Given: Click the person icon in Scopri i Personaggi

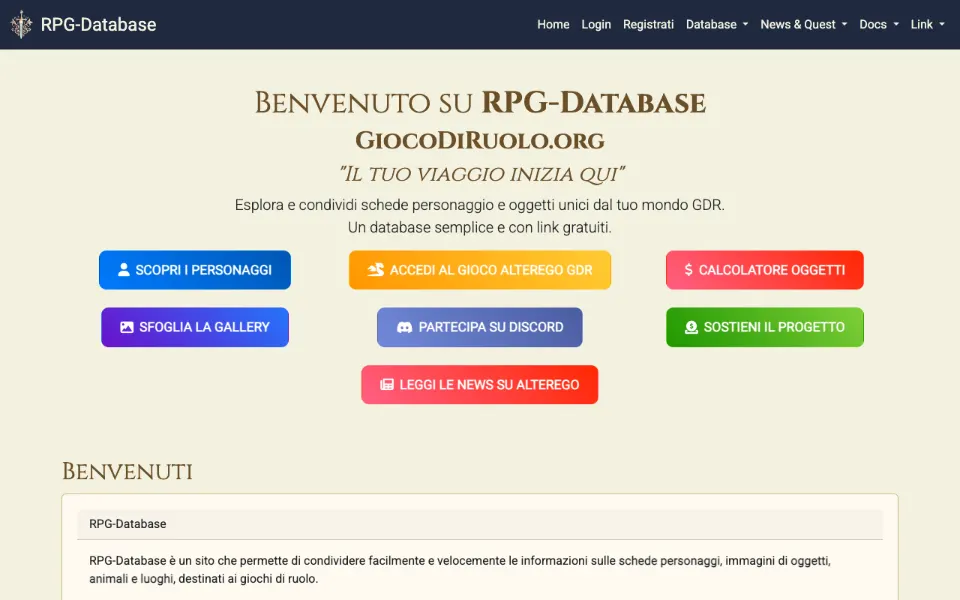Looking at the screenshot, I should point(124,269).
